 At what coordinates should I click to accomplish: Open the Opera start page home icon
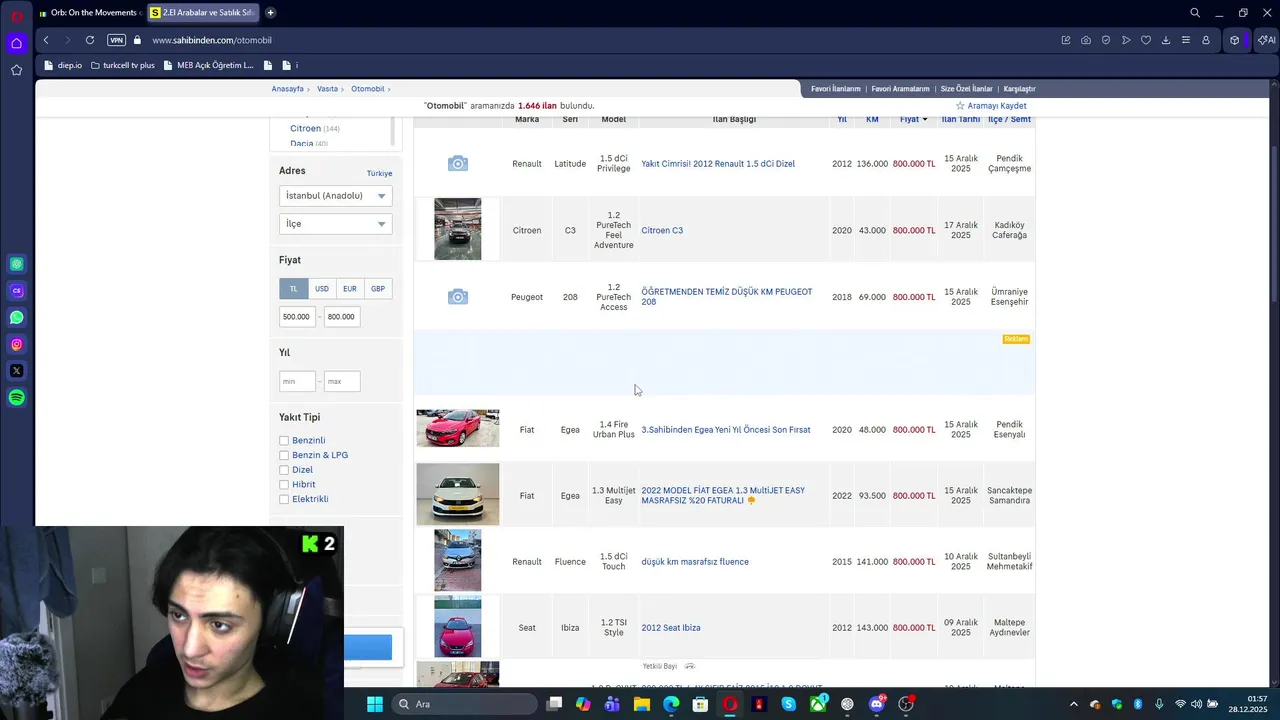16,43
